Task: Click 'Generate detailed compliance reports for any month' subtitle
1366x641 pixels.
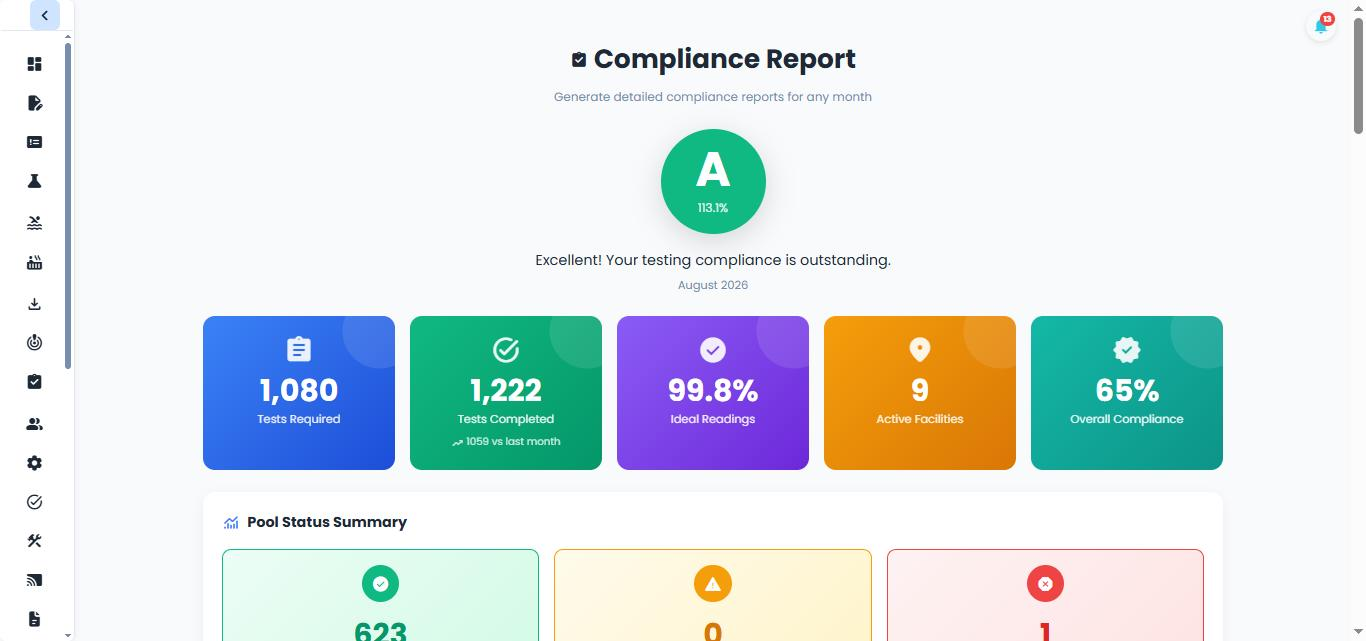Action: [x=713, y=97]
